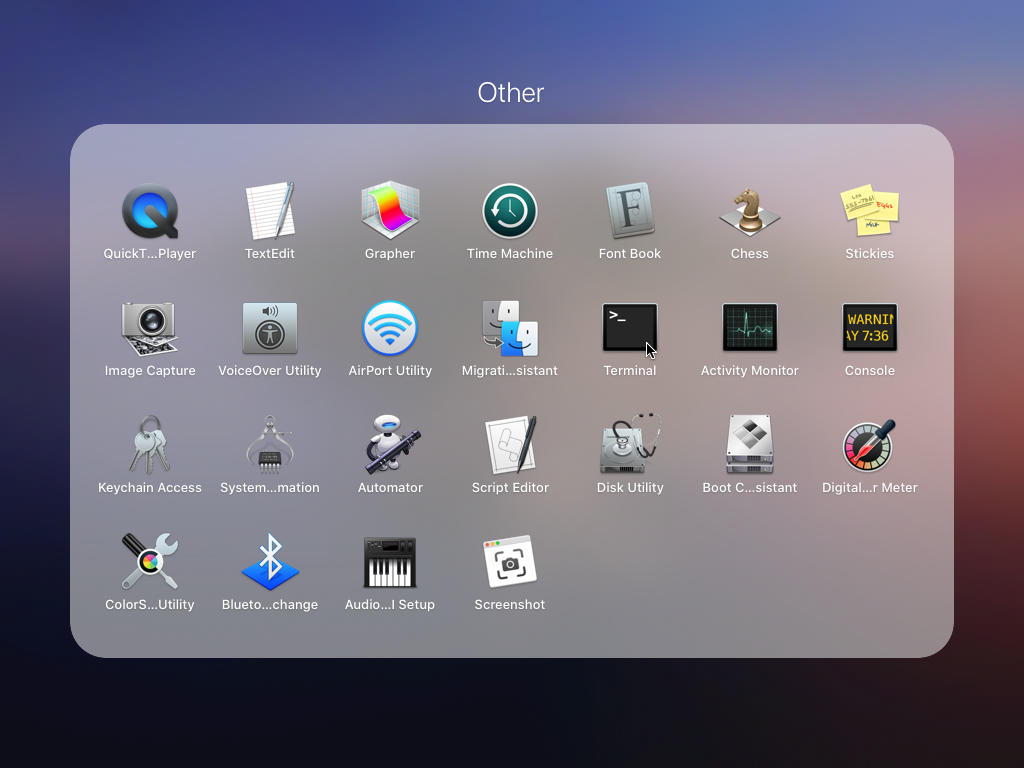The width and height of the screenshot is (1024, 768).
Task: Click the 'Screenshot' label text
Action: coord(510,604)
